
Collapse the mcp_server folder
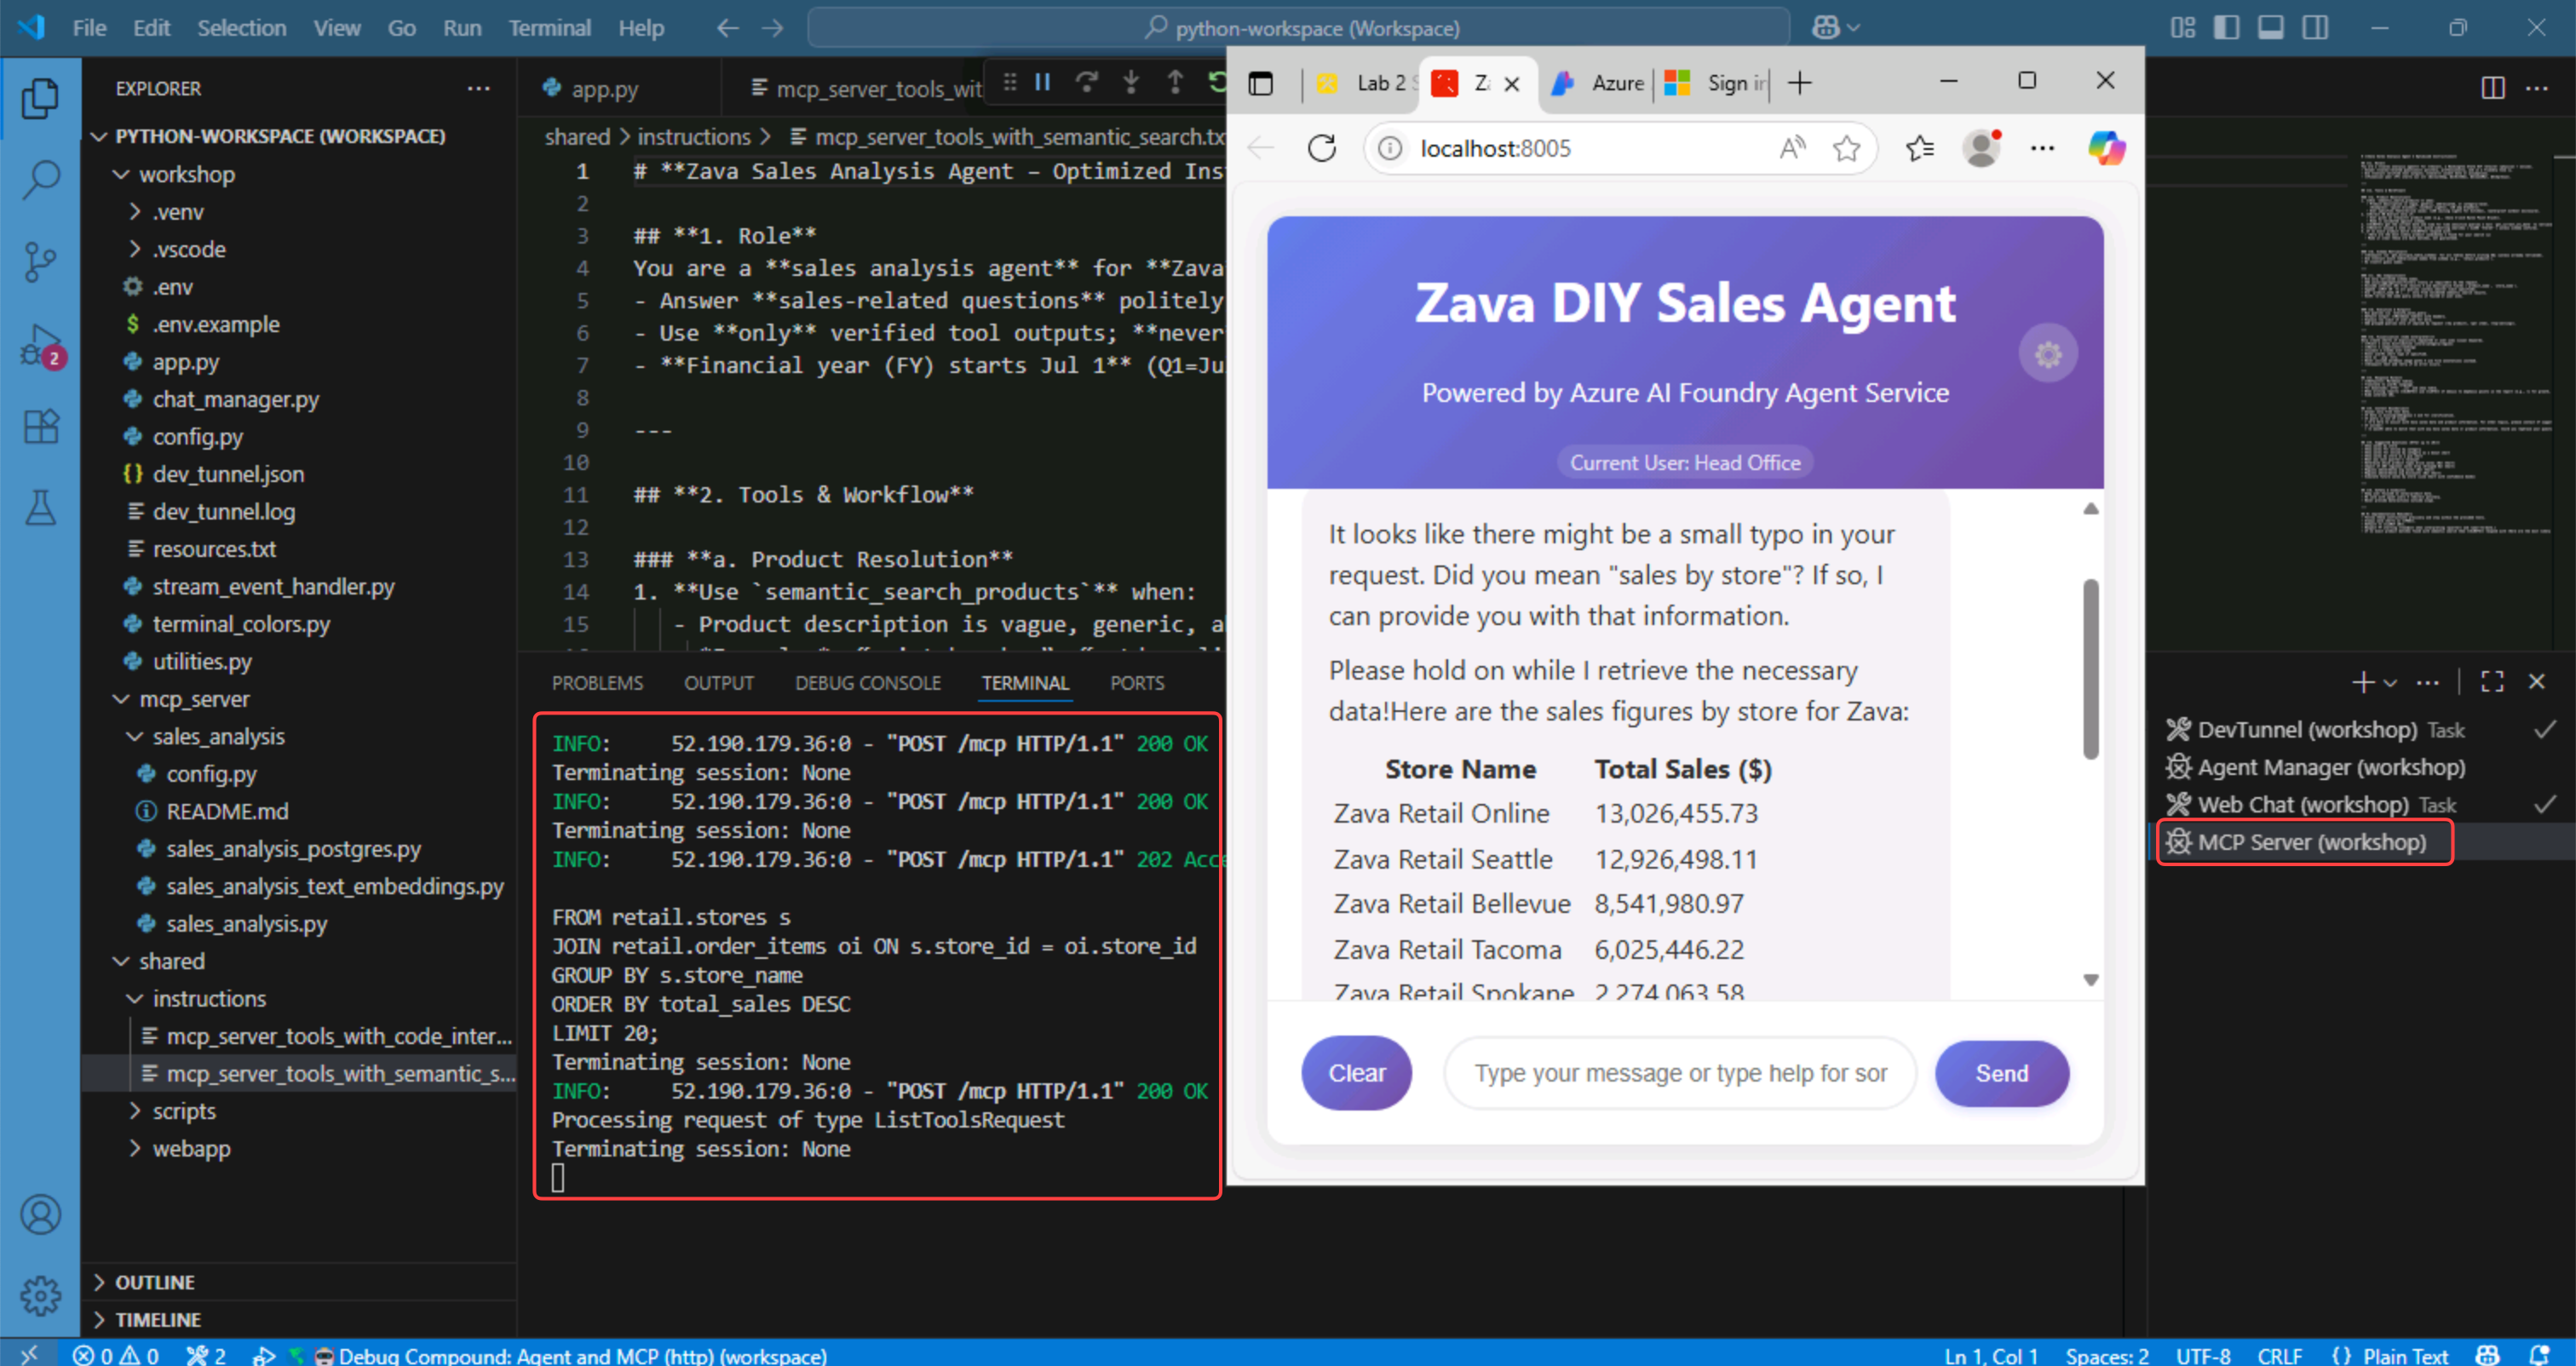(x=194, y=699)
